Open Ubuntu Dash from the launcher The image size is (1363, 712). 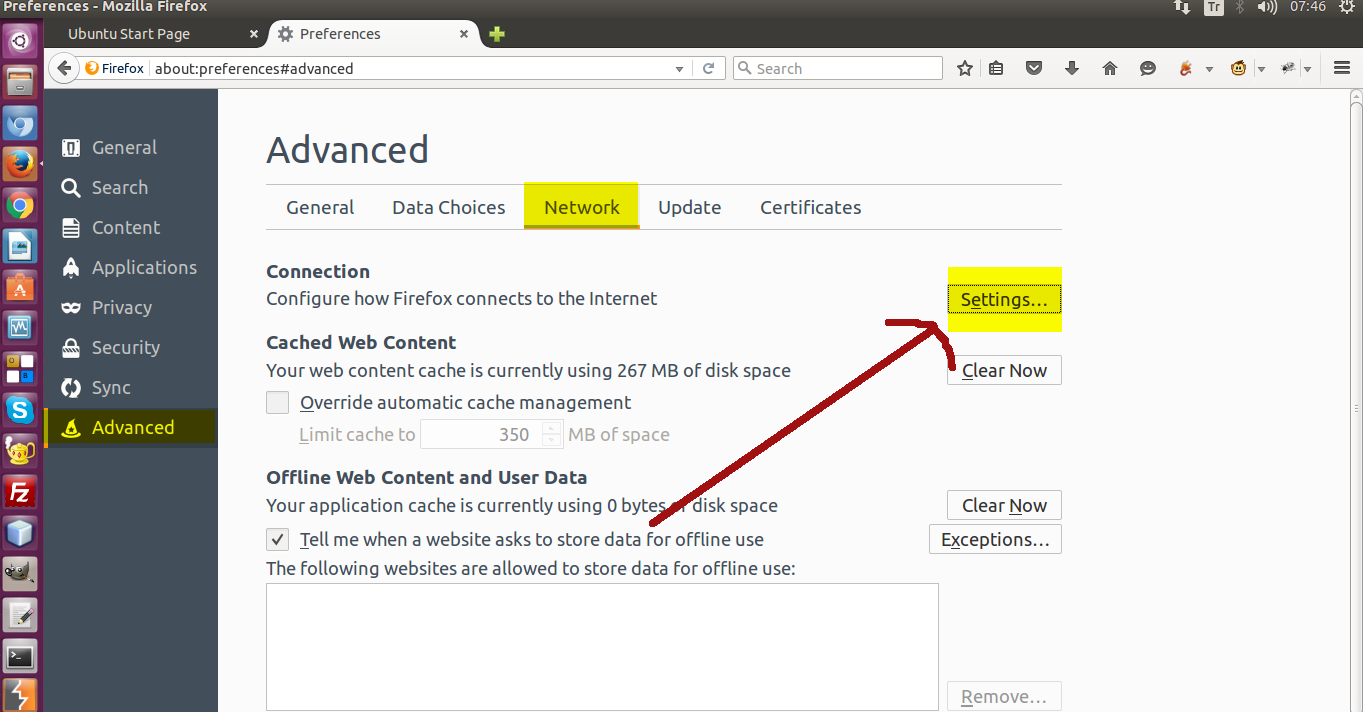pos(21,42)
